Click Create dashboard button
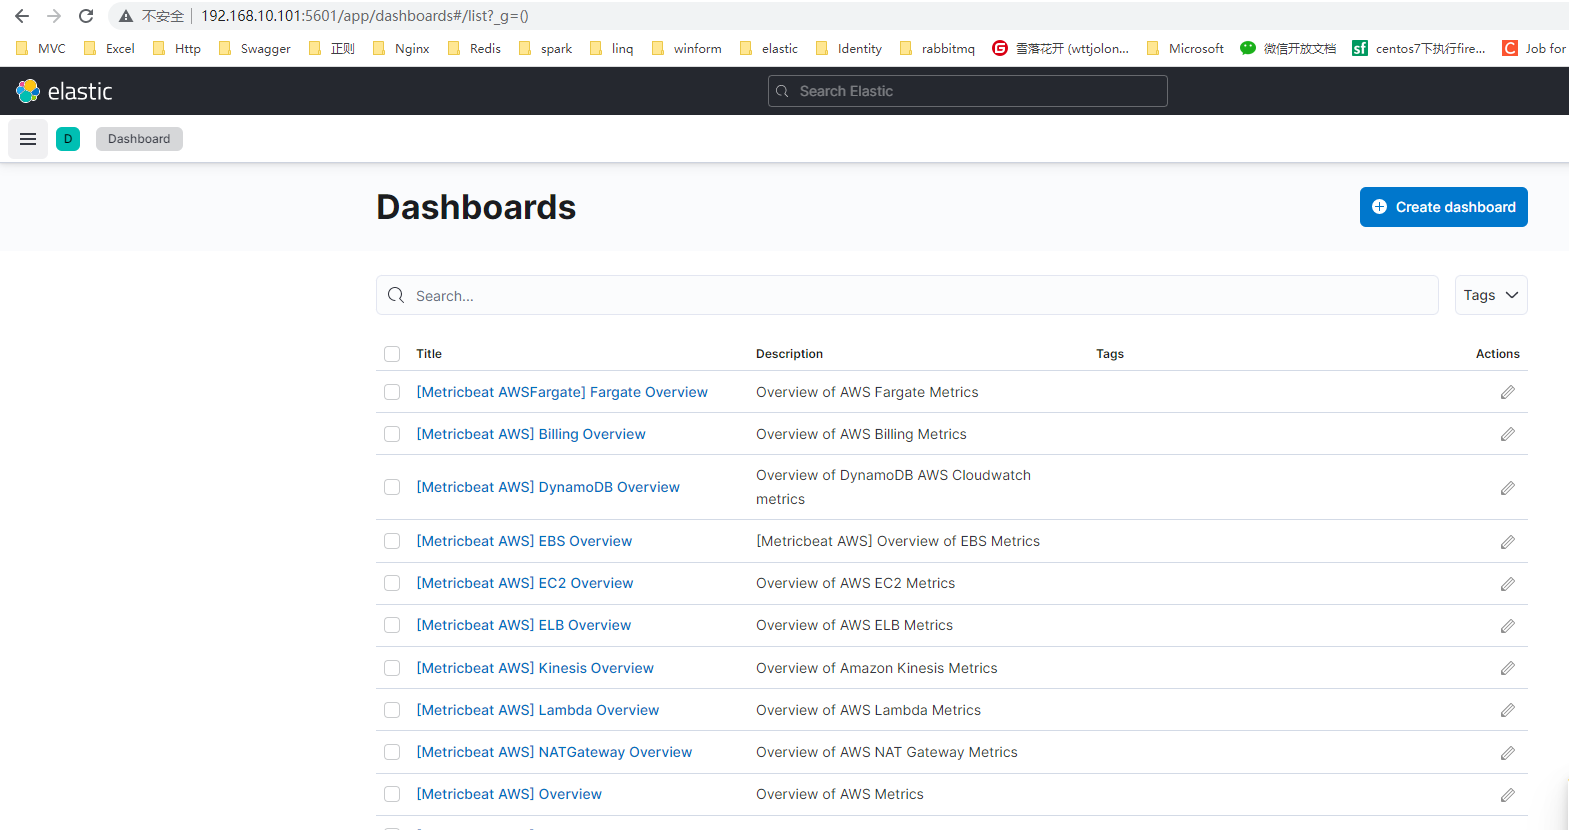The width and height of the screenshot is (1569, 830). click(x=1444, y=207)
